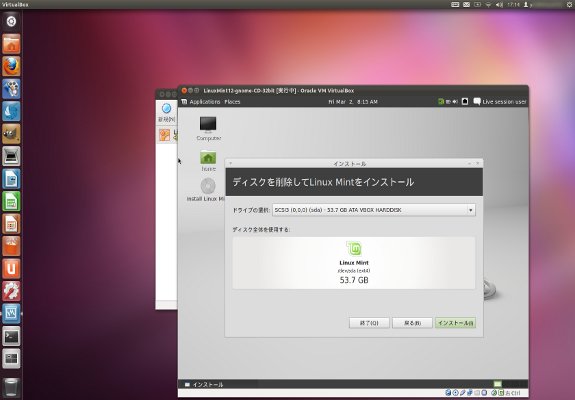Screen dimensions: 575x400
Task: Open System Settings wrench icon in launcher
Action: 11,291
